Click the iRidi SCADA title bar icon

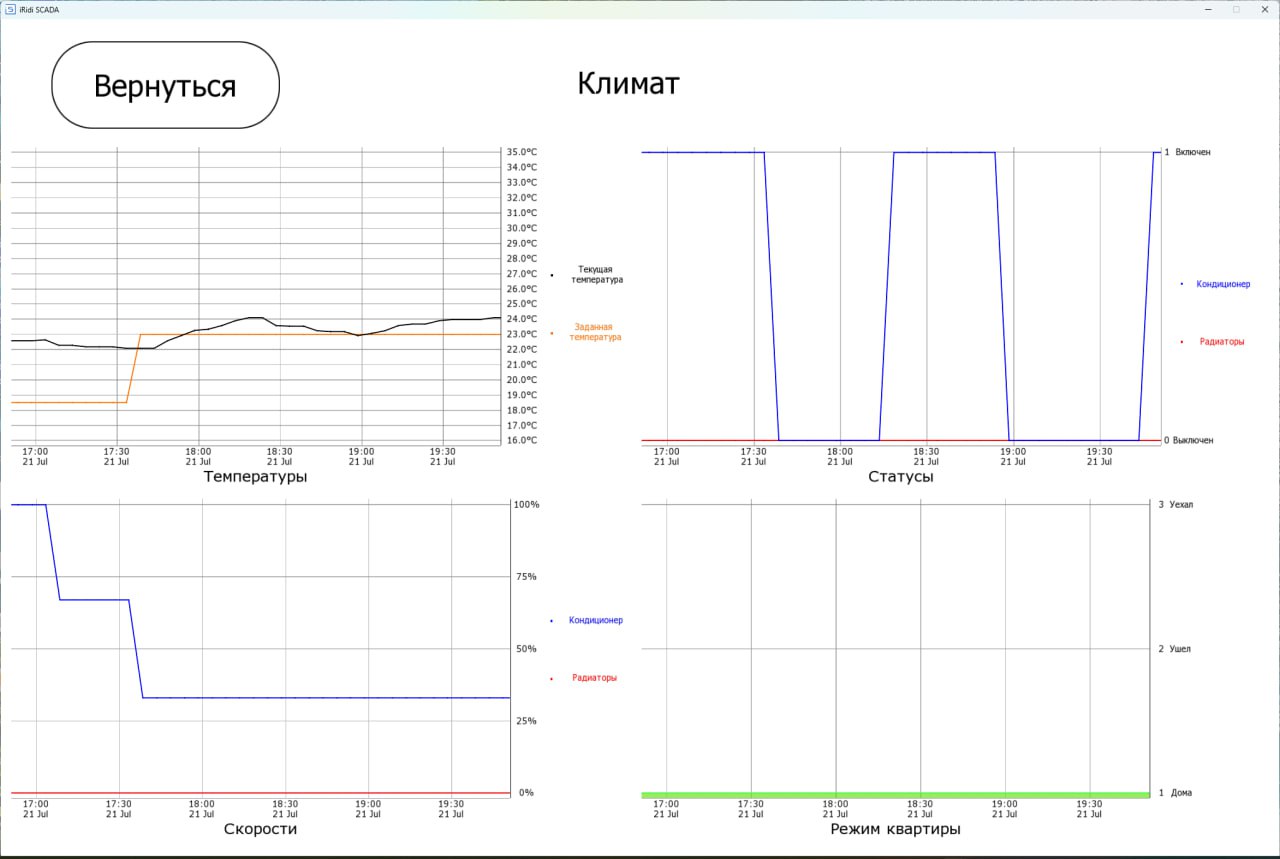click(9, 9)
